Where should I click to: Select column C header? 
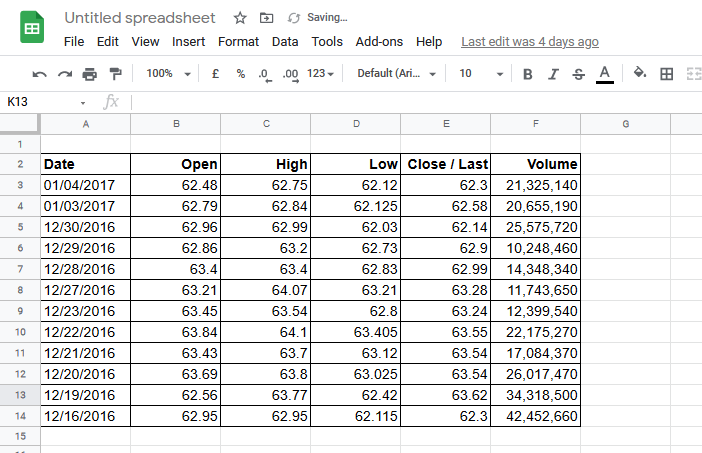pyautogui.click(x=266, y=124)
